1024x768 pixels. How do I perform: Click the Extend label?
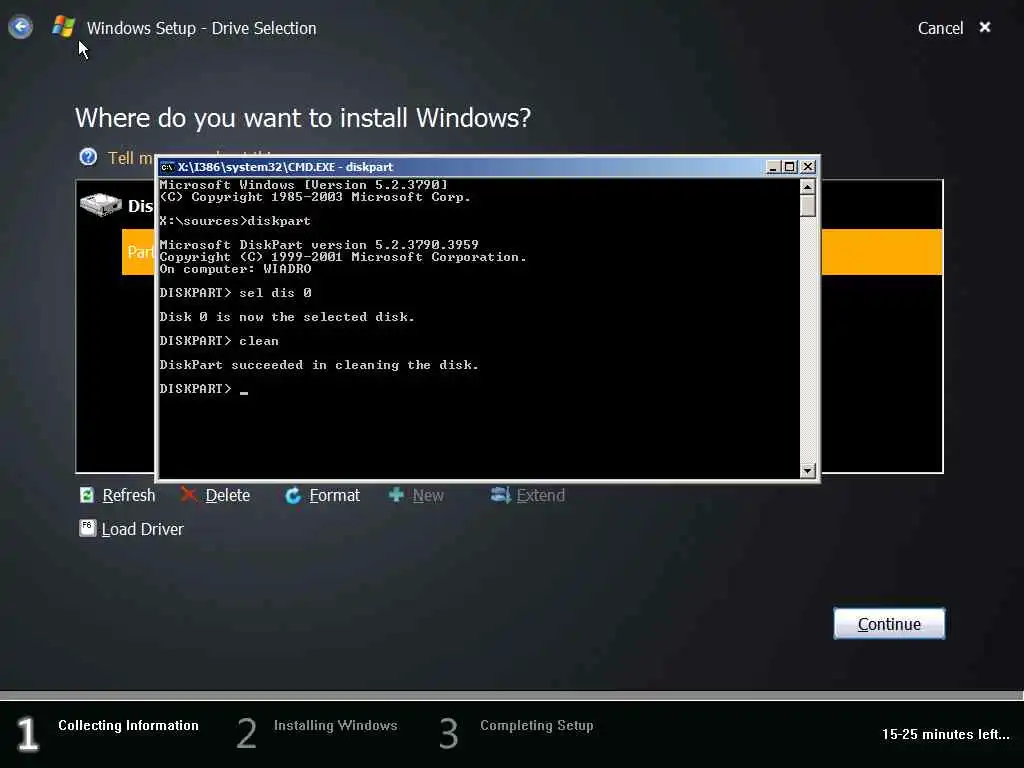[x=541, y=496]
